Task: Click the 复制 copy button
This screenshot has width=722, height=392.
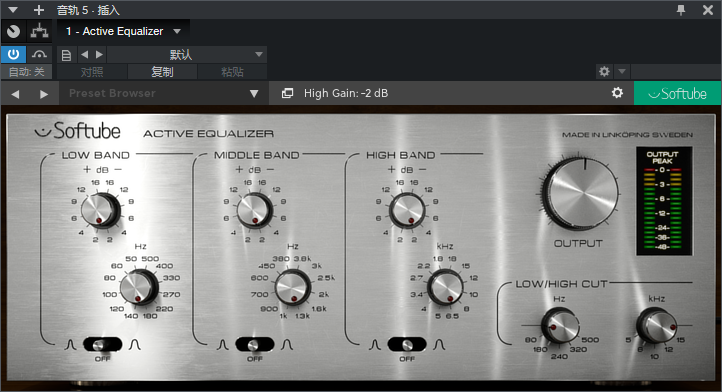Action: (162, 72)
